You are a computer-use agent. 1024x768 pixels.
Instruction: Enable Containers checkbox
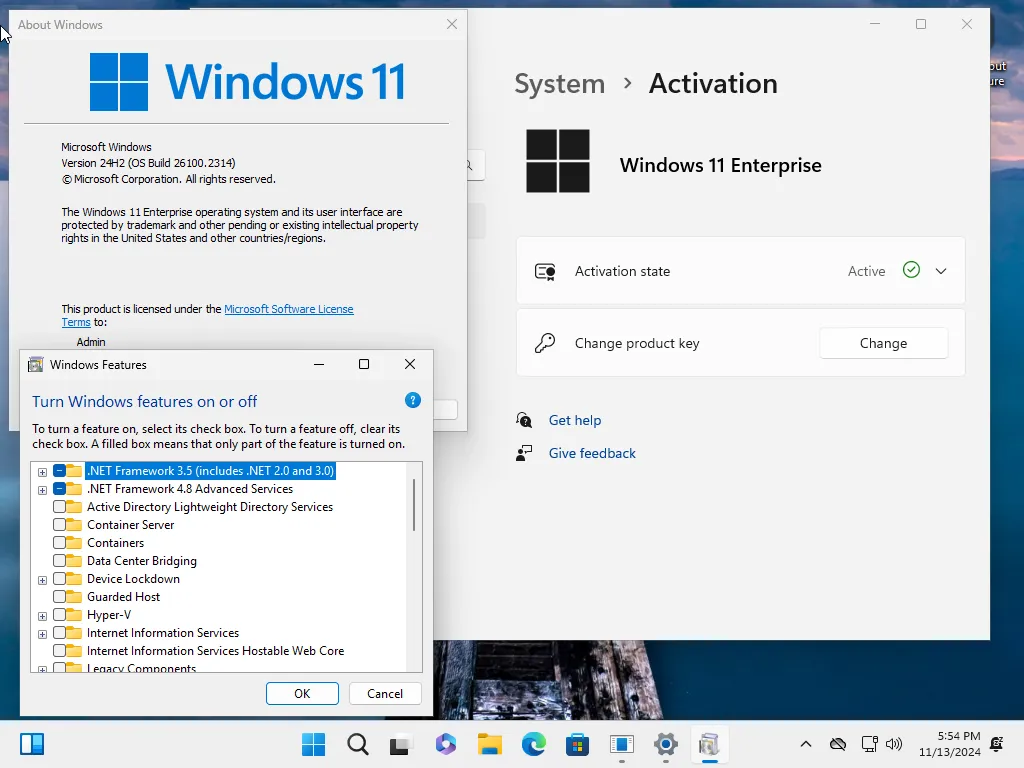(x=59, y=543)
